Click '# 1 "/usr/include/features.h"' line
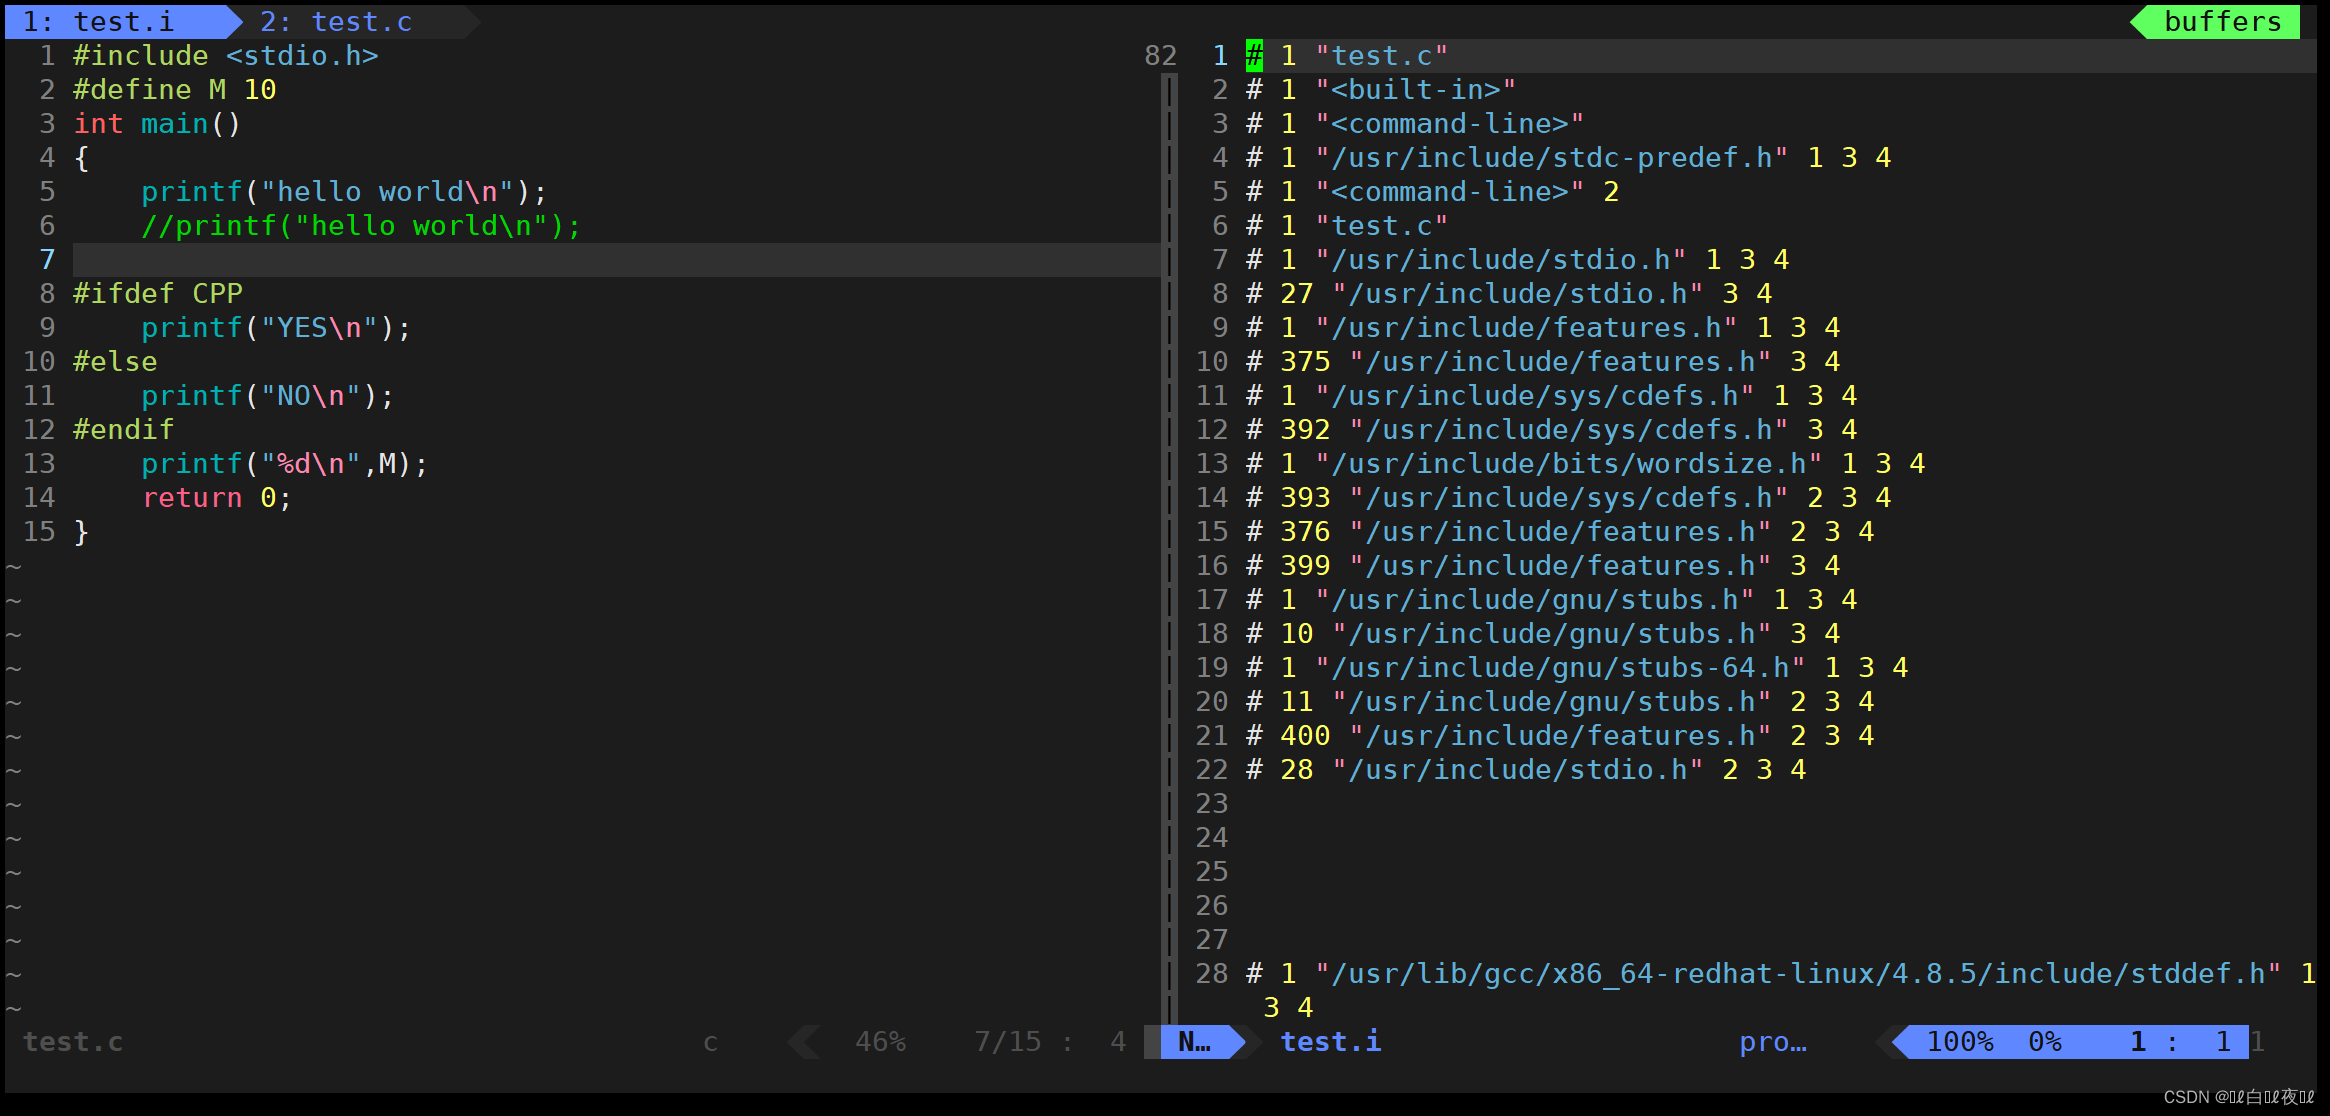 pos(1544,327)
